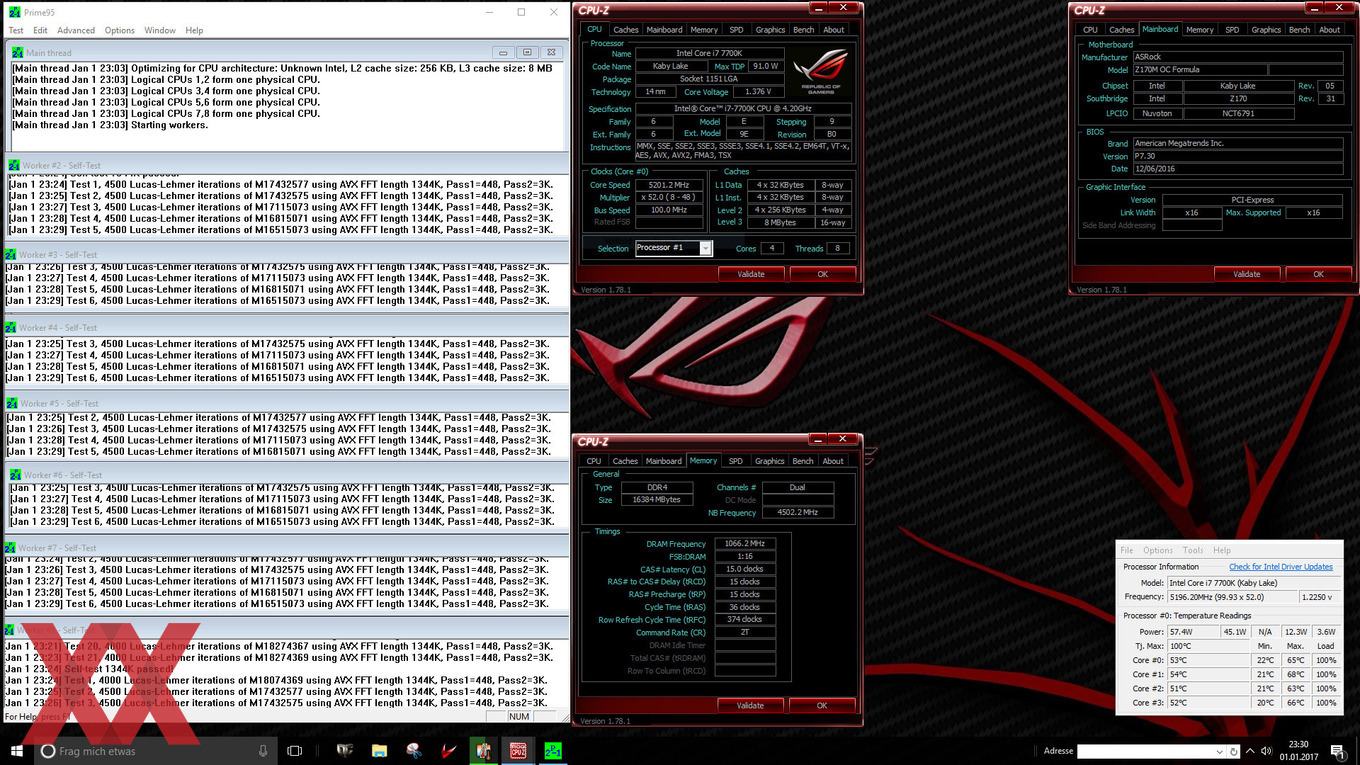This screenshot has height=765, width=1360.
Task: Click the Worker #4 Self-Test window icon
Action: tap(11, 327)
